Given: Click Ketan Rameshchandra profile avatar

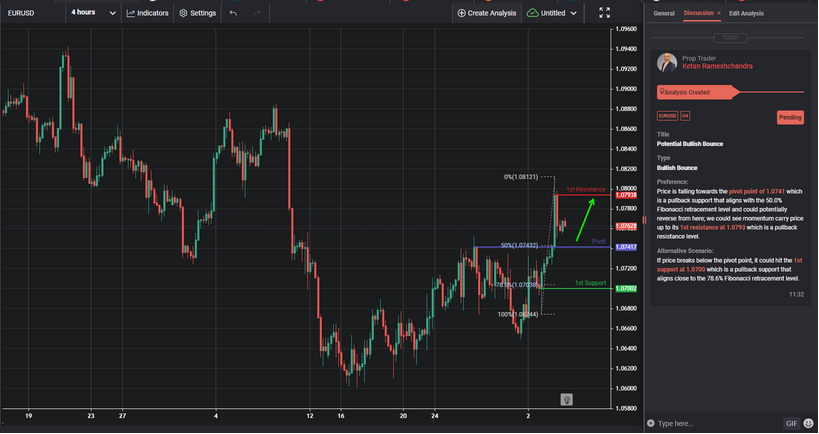Looking at the screenshot, I should coord(667,63).
